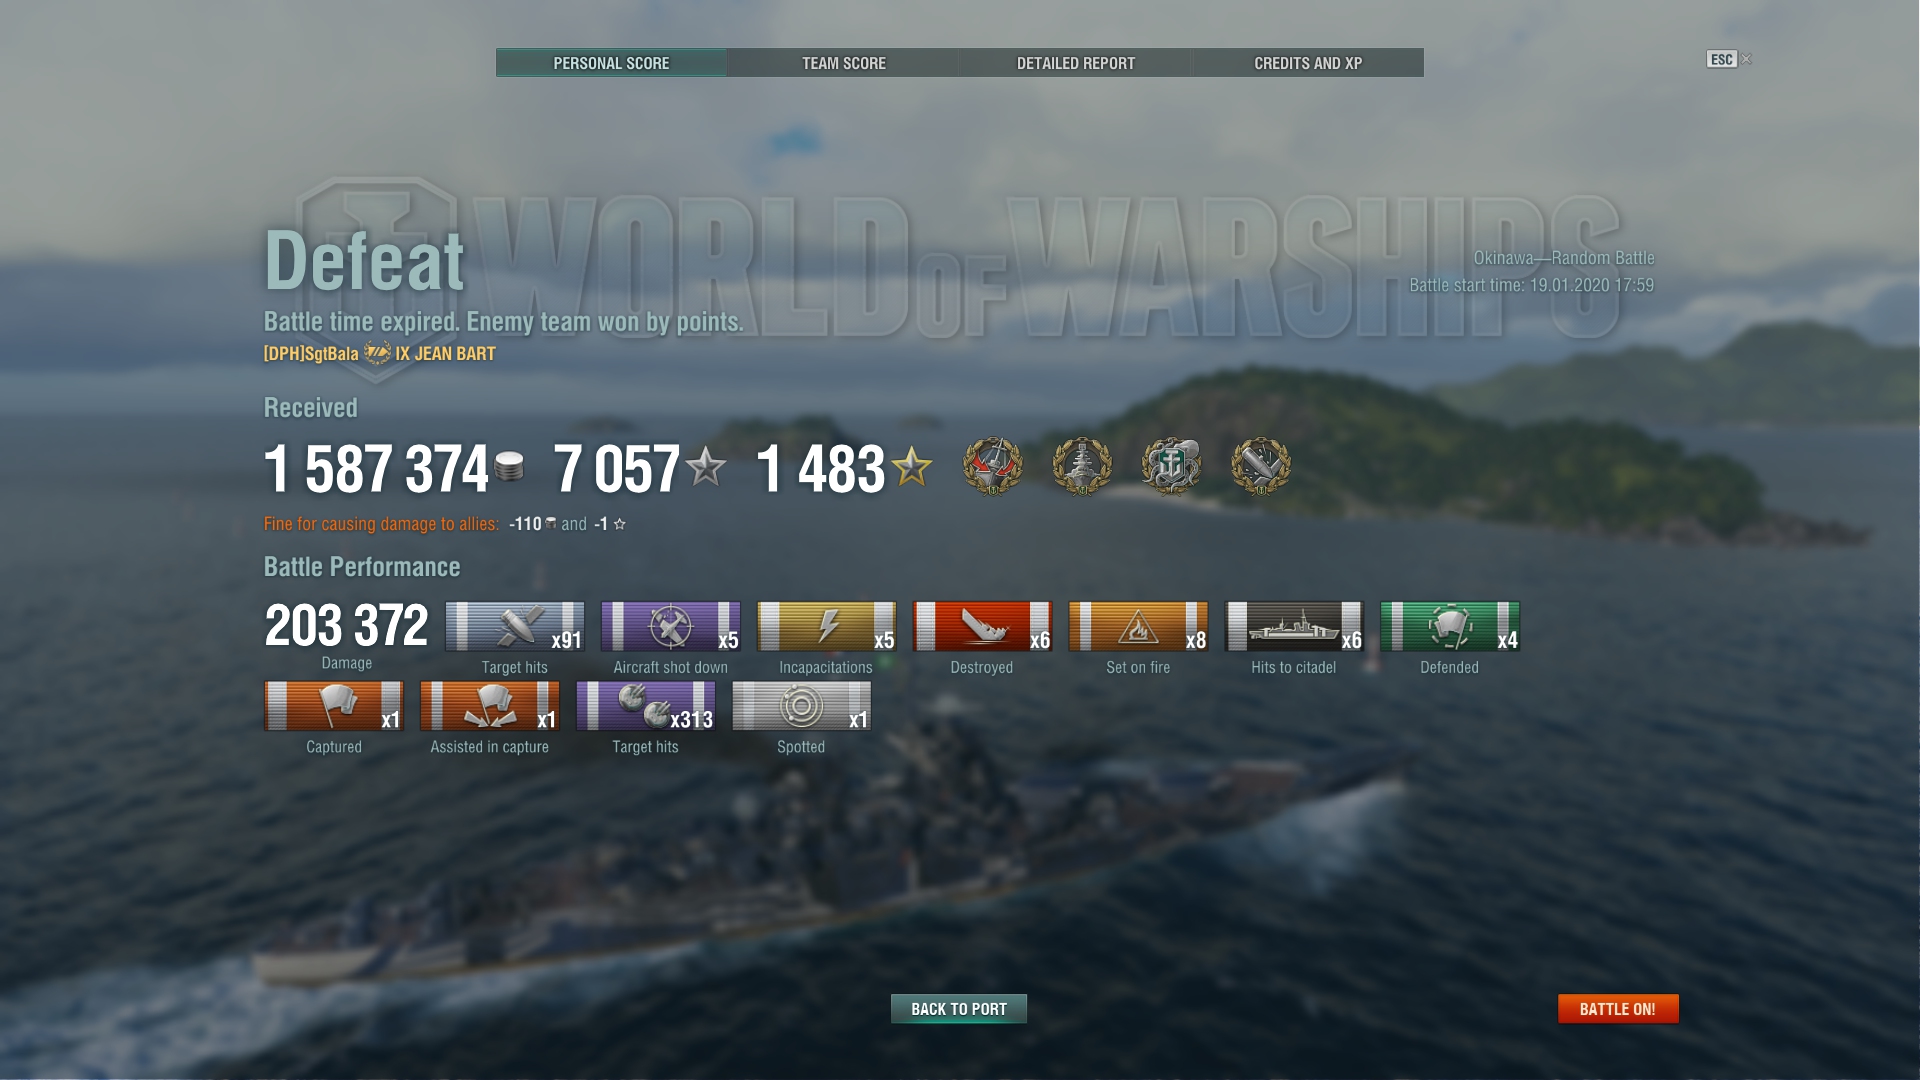The height and width of the screenshot is (1080, 1920).
Task: Click the Back to Port button
Action: click(x=959, y=1009)
